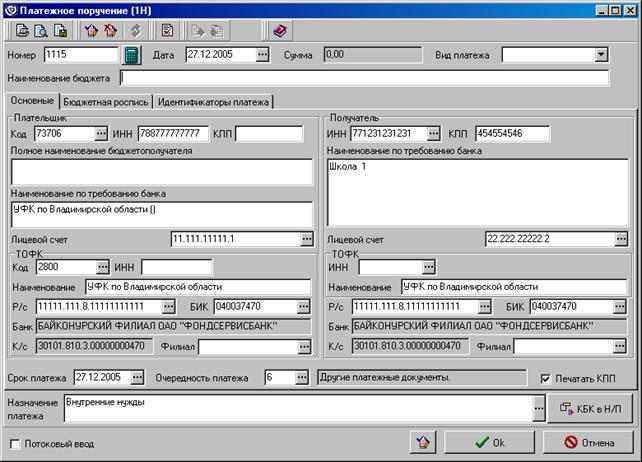Viewport: 642px width, 462px height.
Task: Open help via the purple book icon
Action: pyautogui.click(x=280, y=31)
